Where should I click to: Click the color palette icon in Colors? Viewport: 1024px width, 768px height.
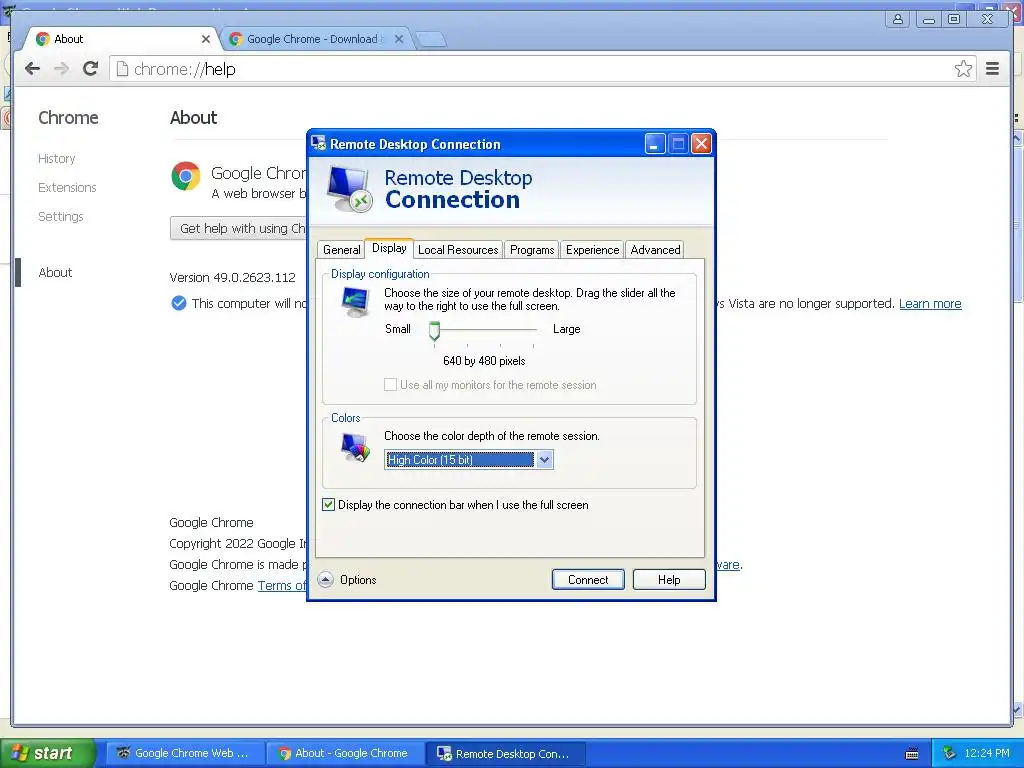point(356,448)
